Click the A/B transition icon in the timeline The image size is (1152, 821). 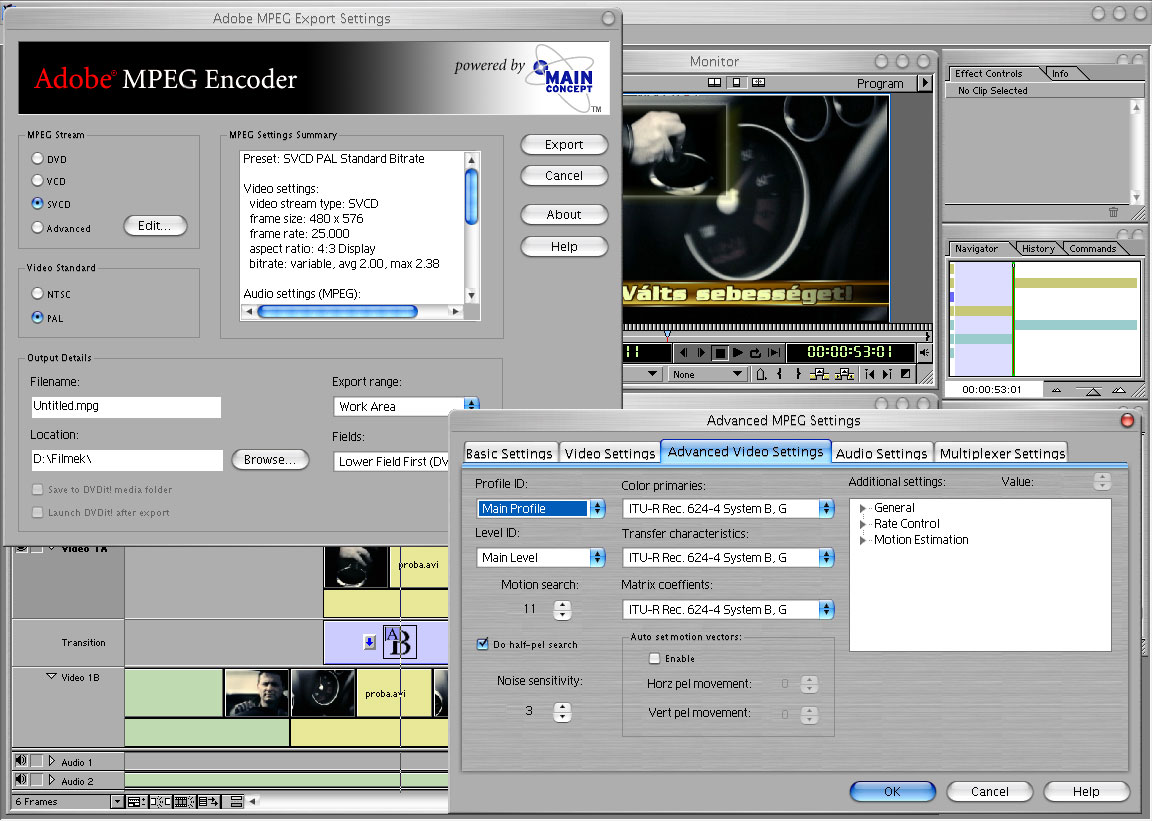click(x=400, y=642)
